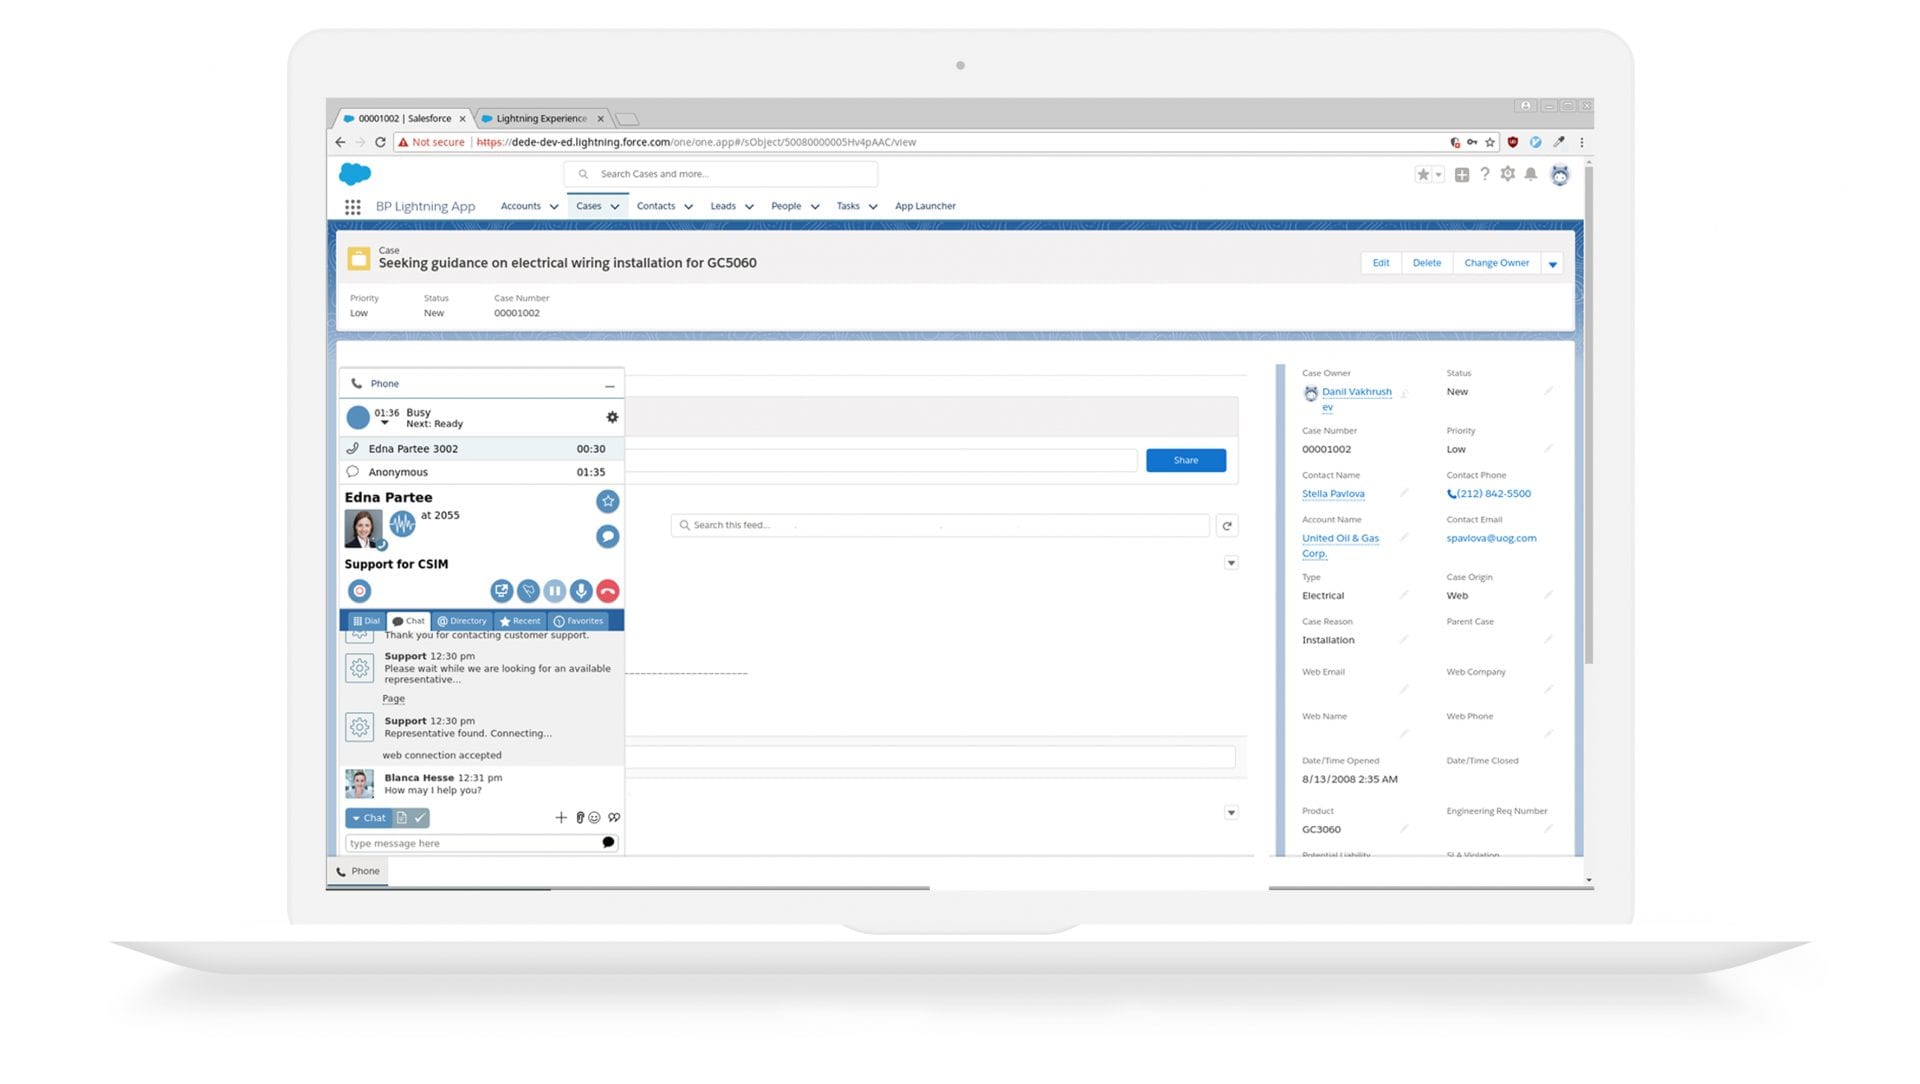The image size is (1920, 1084).
Task: Open the Notifications bell
Action: [1531, 174]
